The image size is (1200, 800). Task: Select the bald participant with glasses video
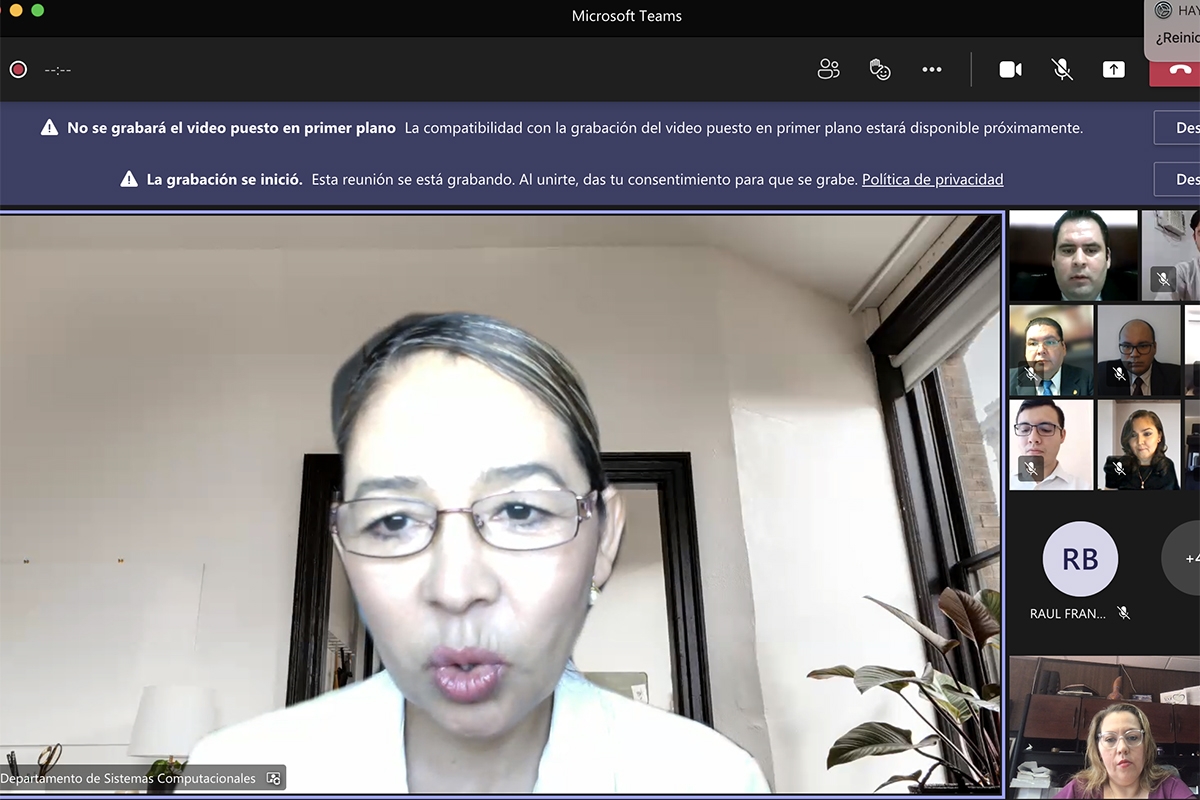click(x=1139, y=350)
